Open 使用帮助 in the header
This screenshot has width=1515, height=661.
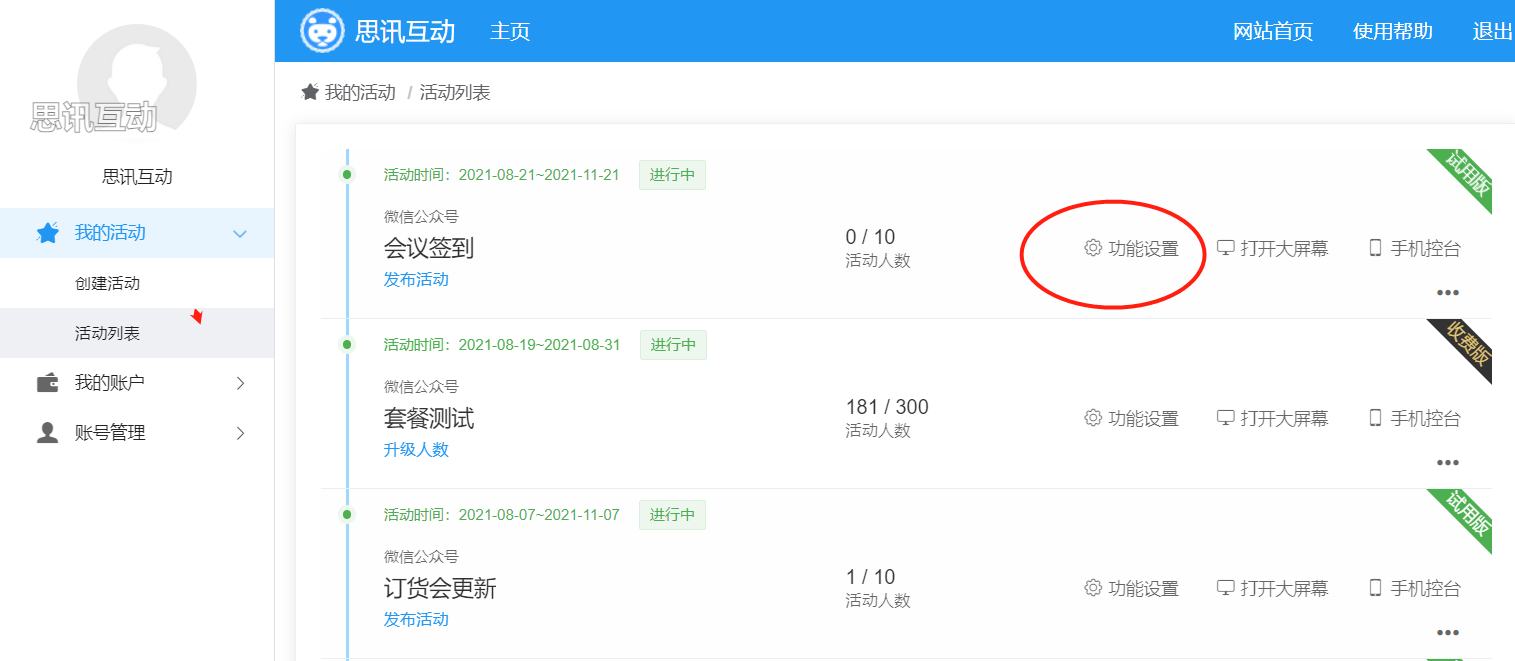(x=1393, y=31)
